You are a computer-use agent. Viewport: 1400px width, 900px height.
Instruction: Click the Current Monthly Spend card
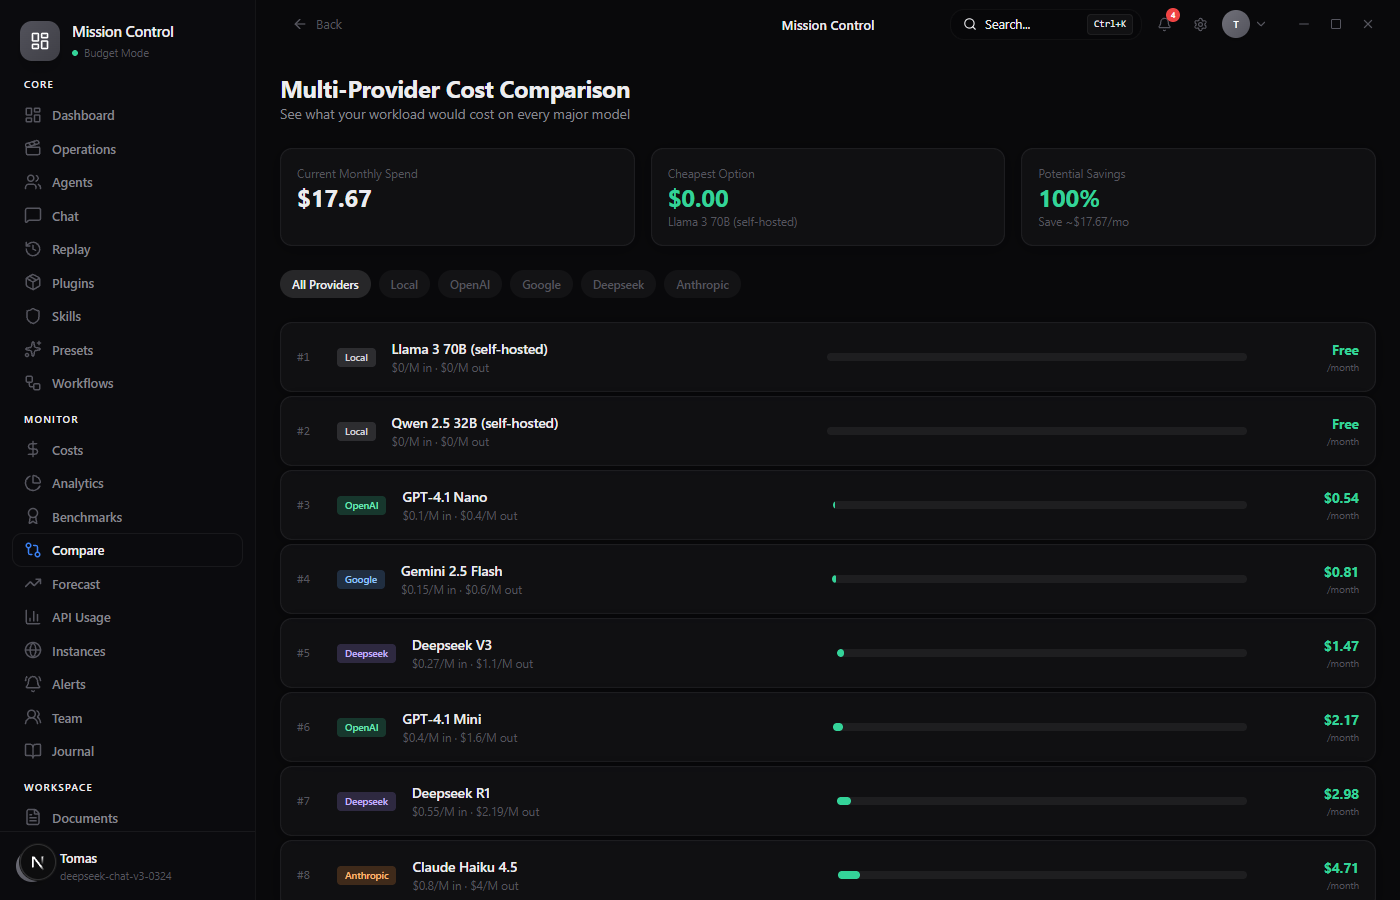point(457,197)
